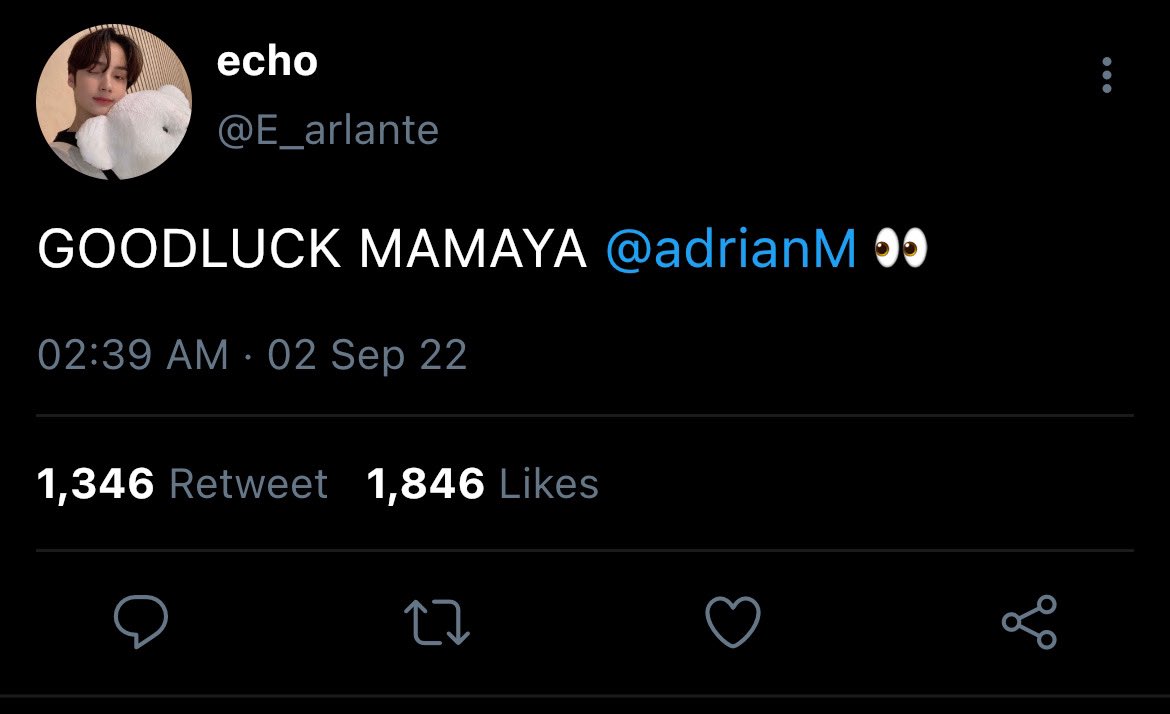Open the Likes label list
The width and height of the screenshot is (1170, 714).
tap(548, 484)
